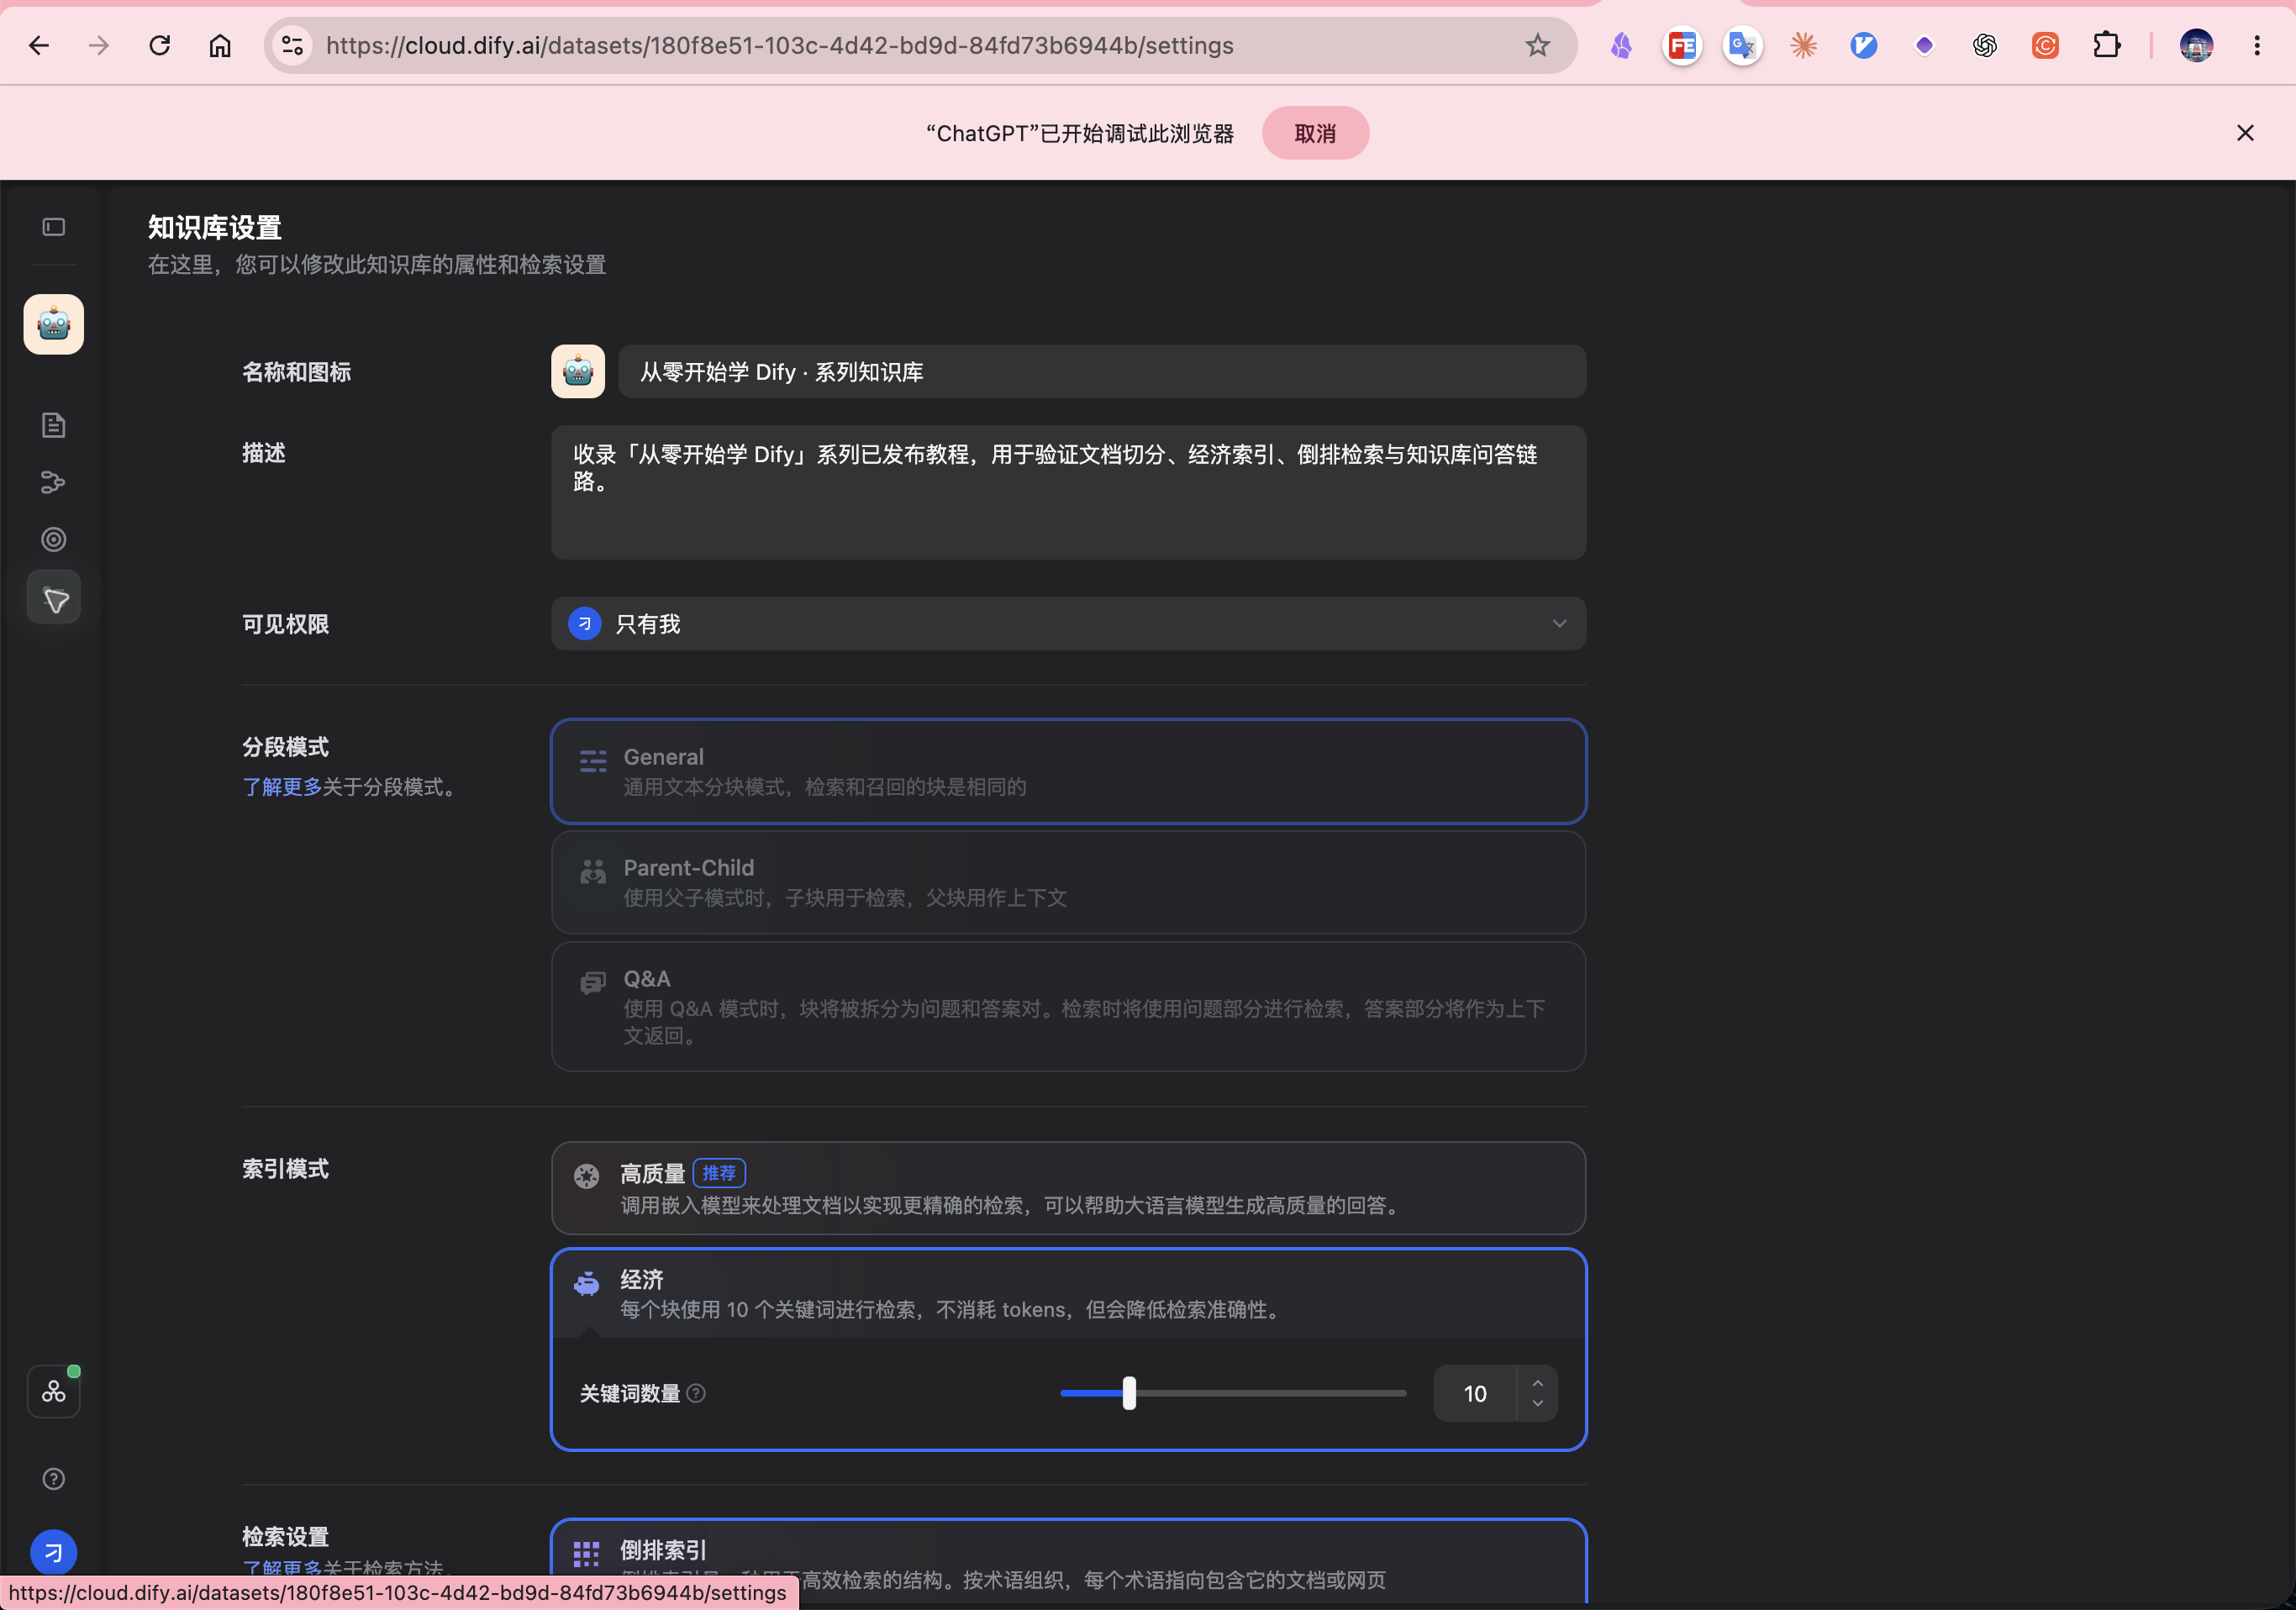Image resolution: width=2296 pixels, height=1610 pixels.
Task: Open the account avatar at sidebar bottom
Action: 54,1552
